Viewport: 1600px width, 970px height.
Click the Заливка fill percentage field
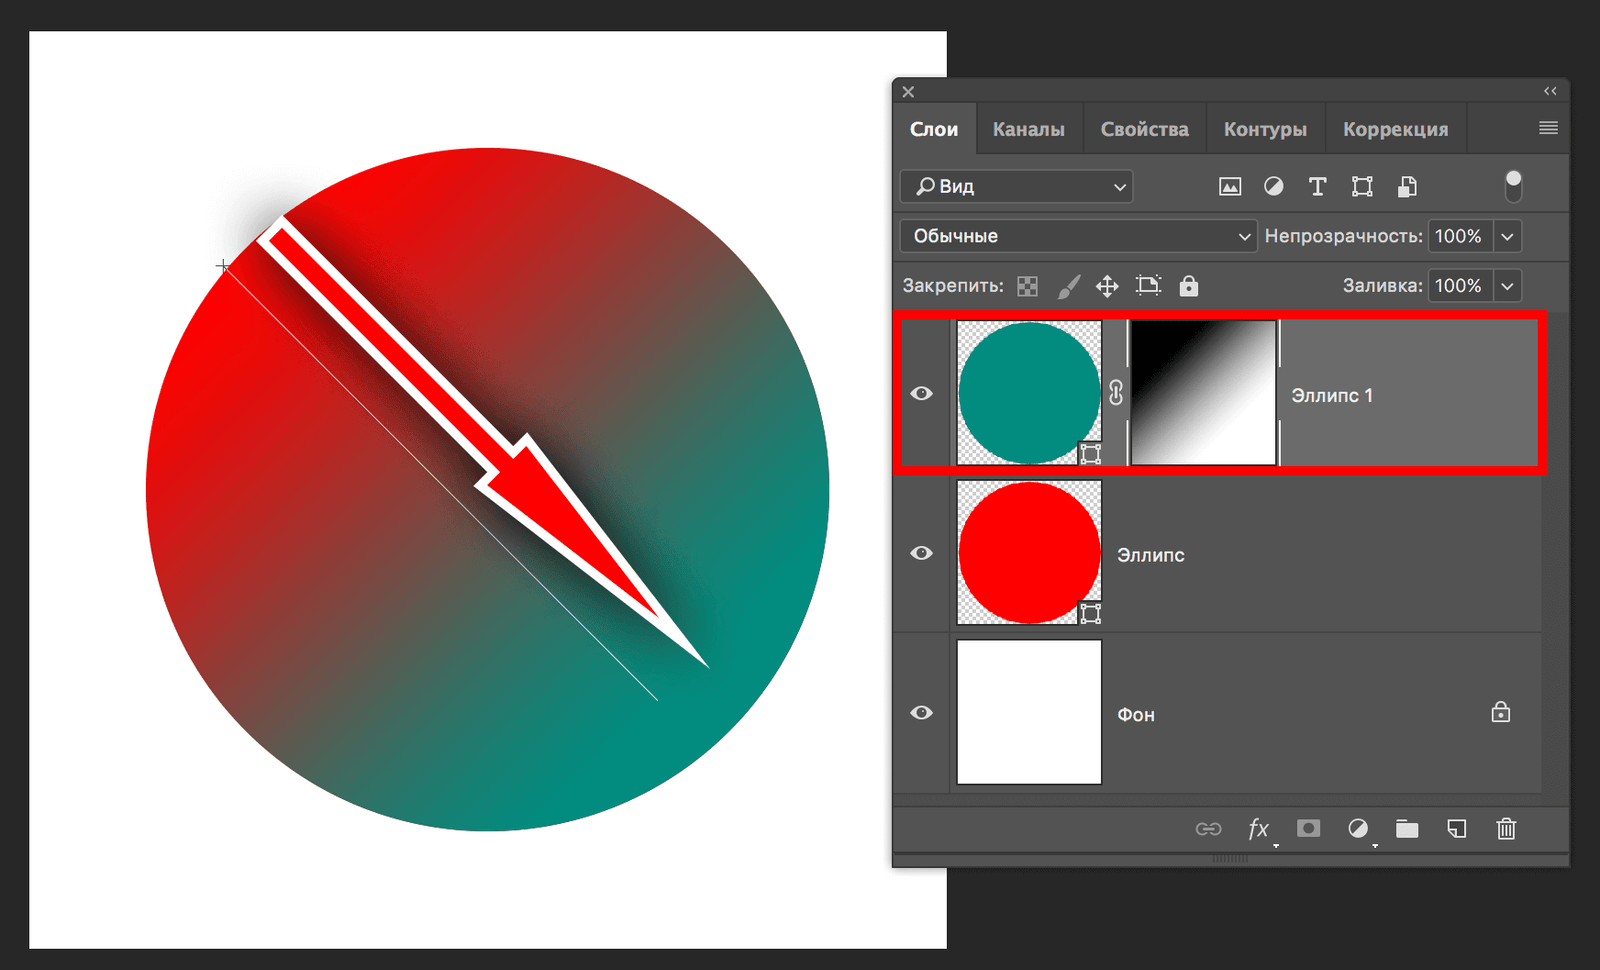1459,286
